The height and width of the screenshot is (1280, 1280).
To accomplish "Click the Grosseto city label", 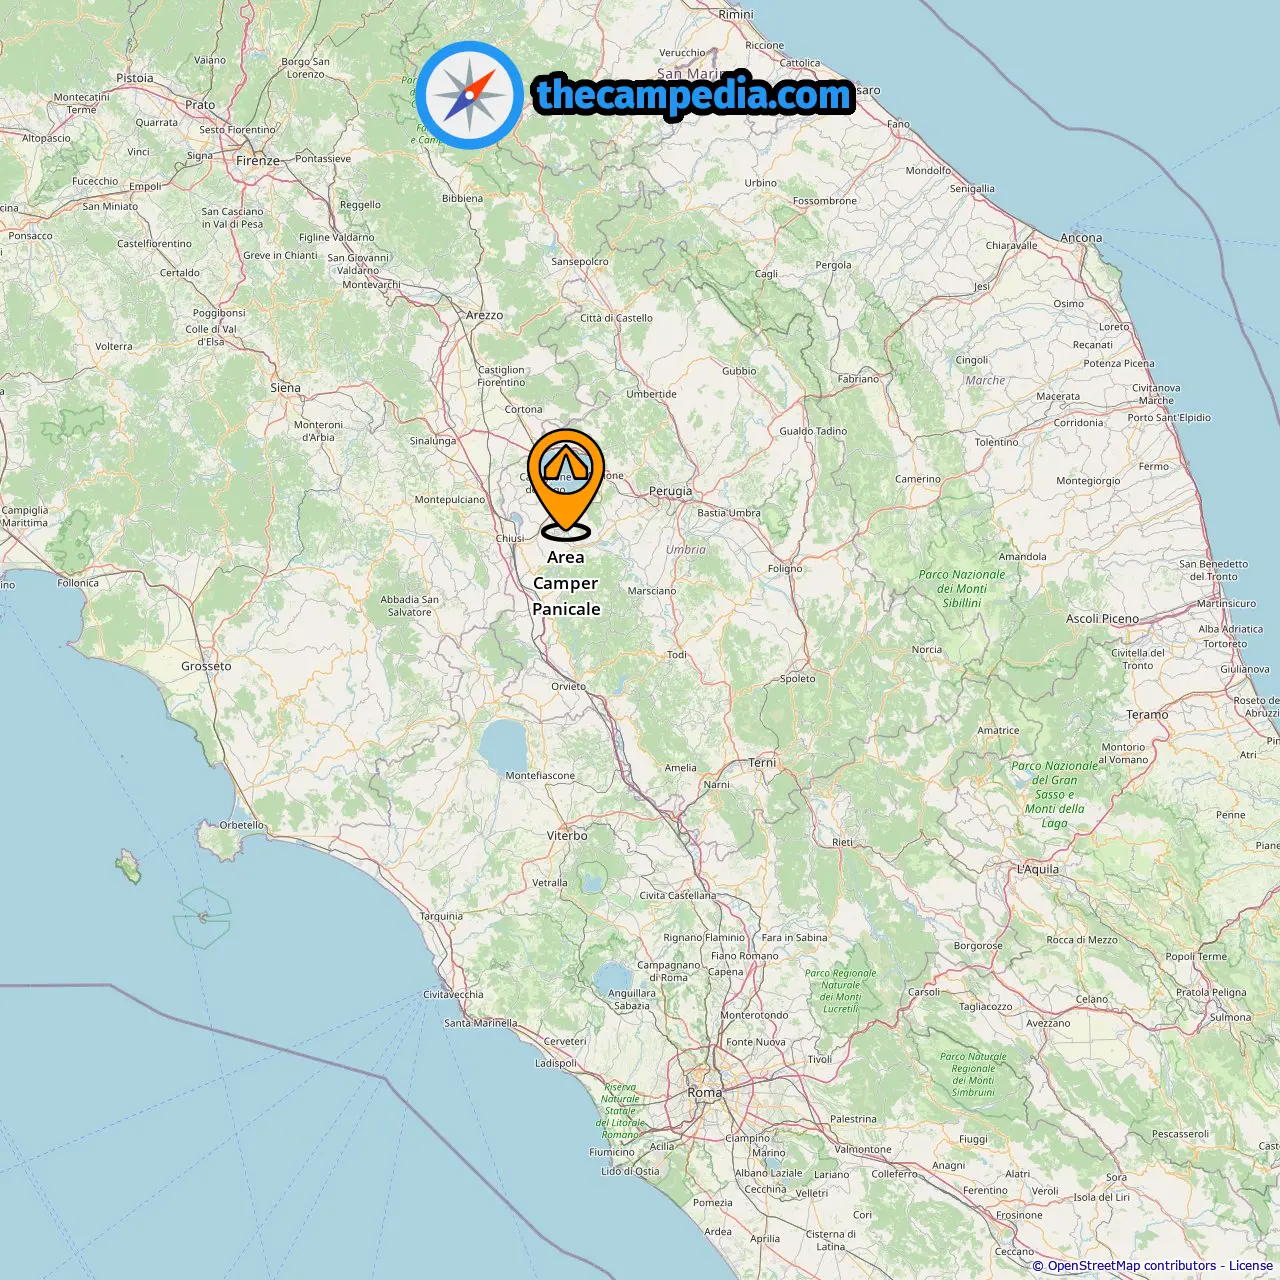I will 206,666.
